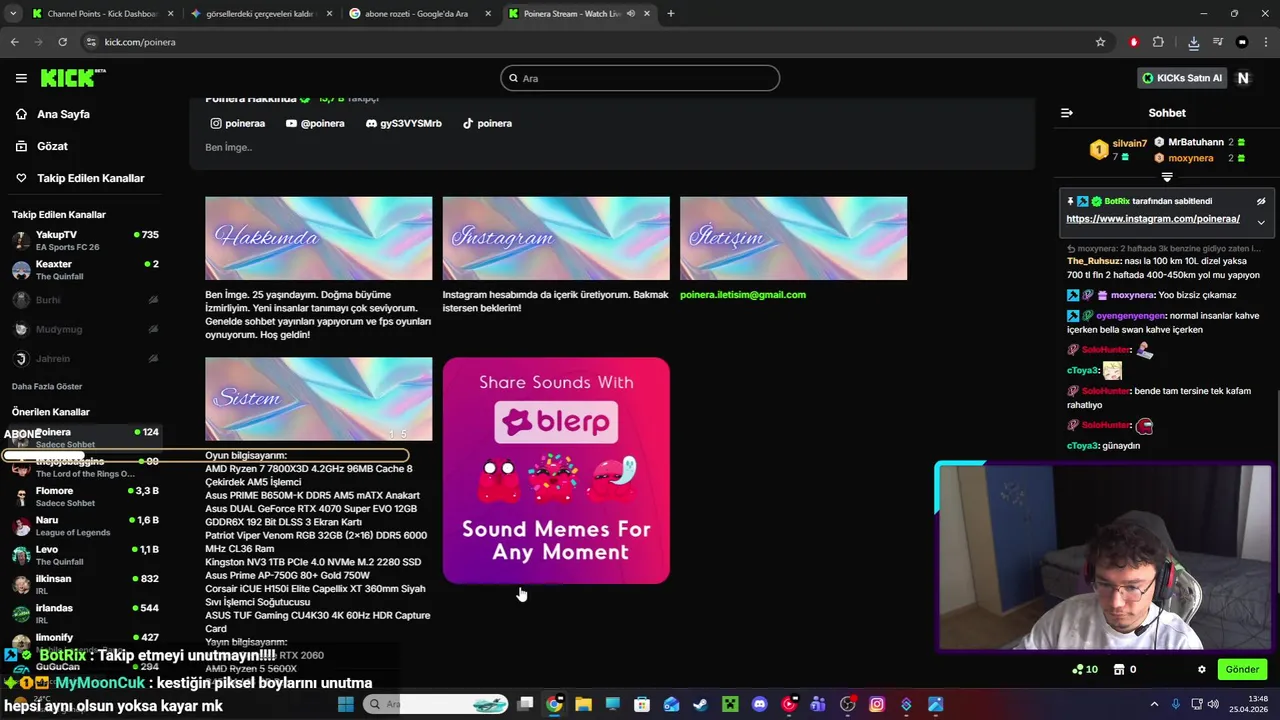This screenshot has height=720, width=1280.
Task: Open YakupTV channel in sidebar
Action: [86, 240]
